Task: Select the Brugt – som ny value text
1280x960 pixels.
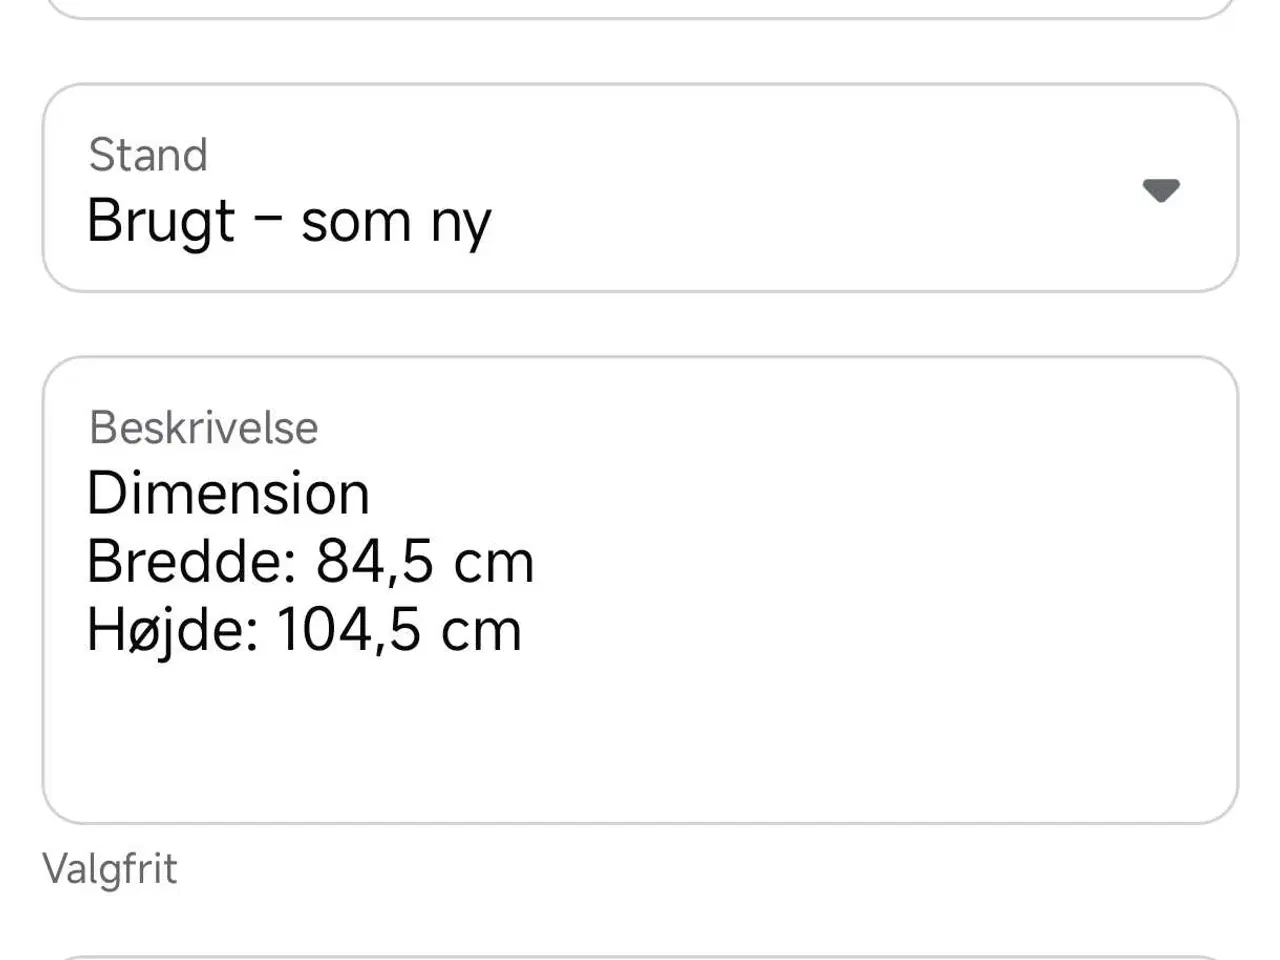Action: pos(289,221)
